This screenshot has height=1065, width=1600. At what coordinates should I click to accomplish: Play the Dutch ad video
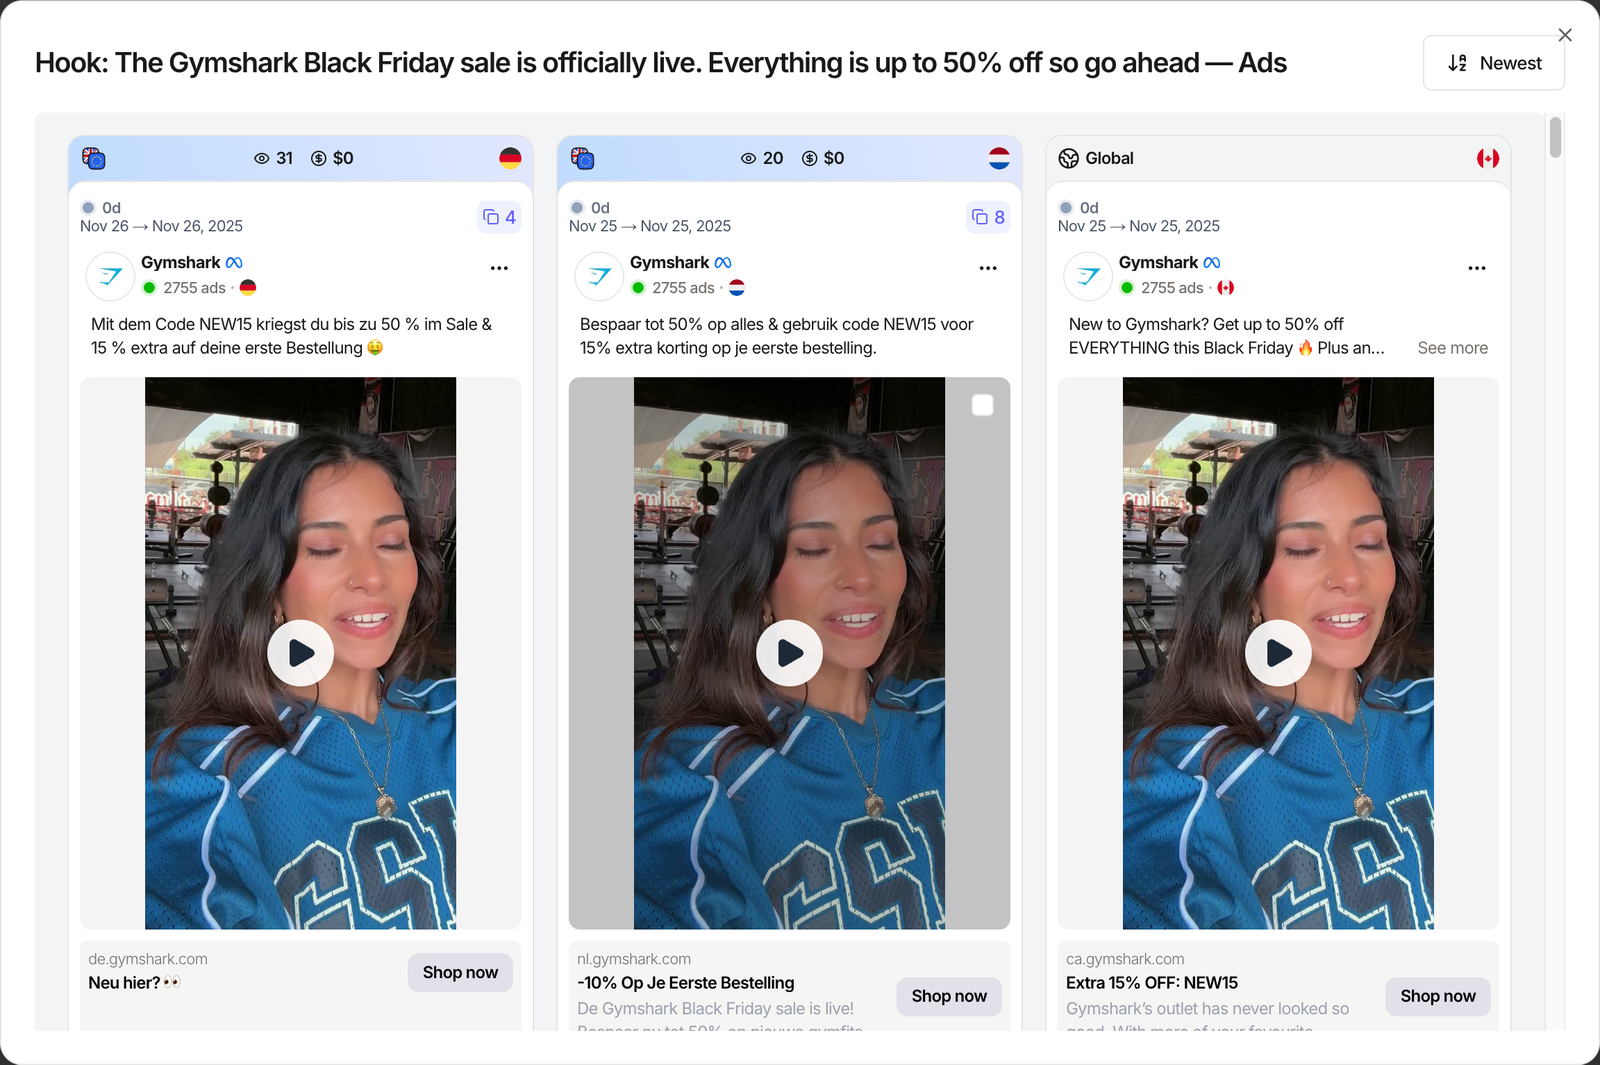click(789, 653)
